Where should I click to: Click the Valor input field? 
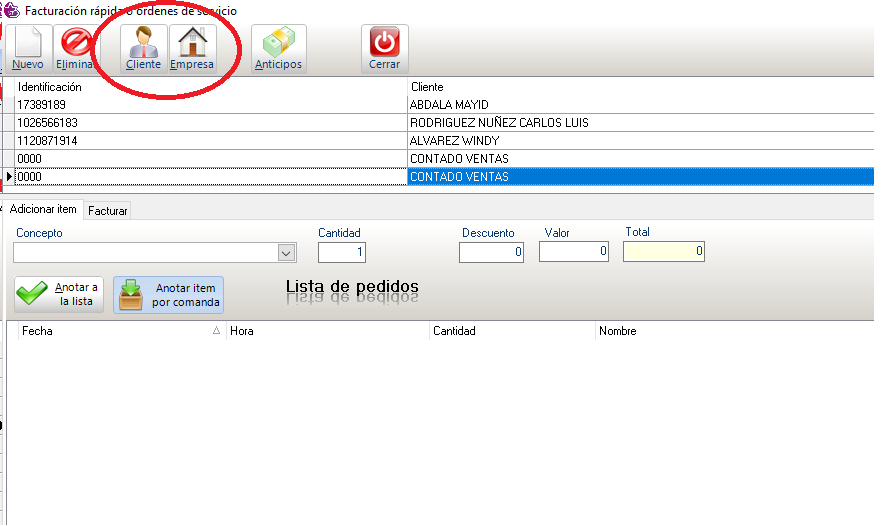[573, 252]
